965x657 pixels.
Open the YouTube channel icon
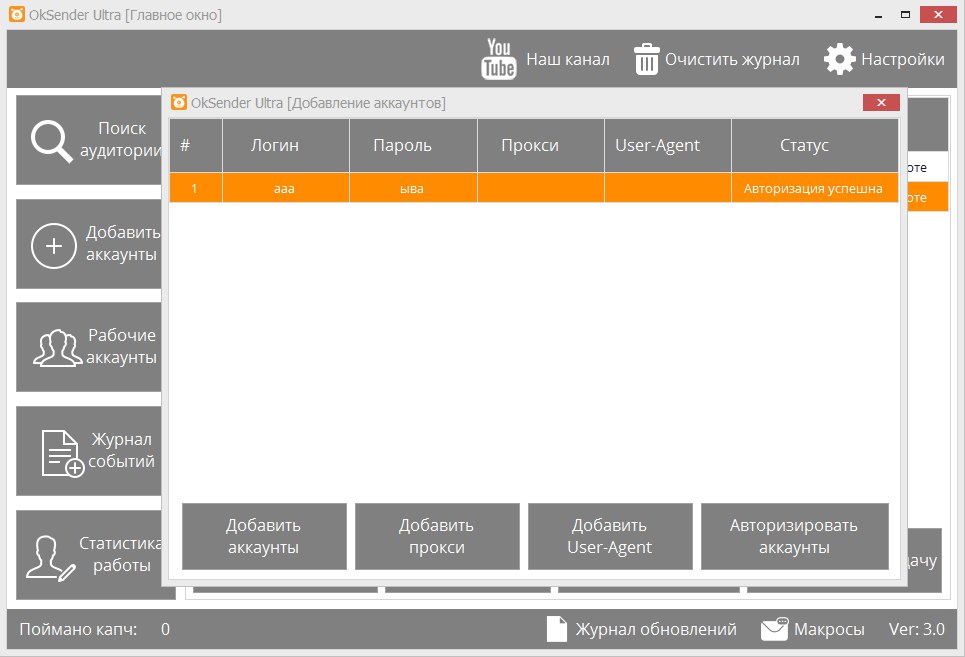499,59
